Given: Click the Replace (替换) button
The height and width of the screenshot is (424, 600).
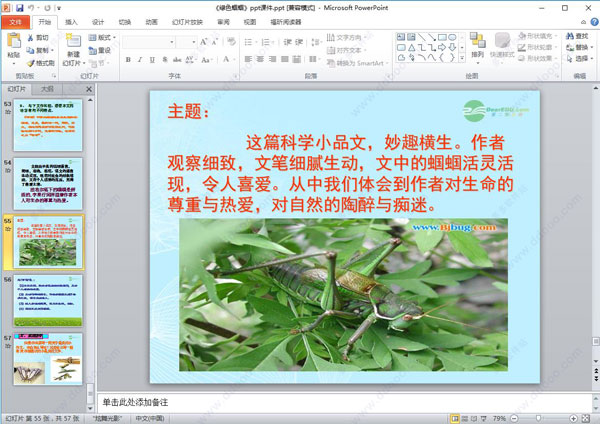Looking at the screenshot, I should point(579,47).
